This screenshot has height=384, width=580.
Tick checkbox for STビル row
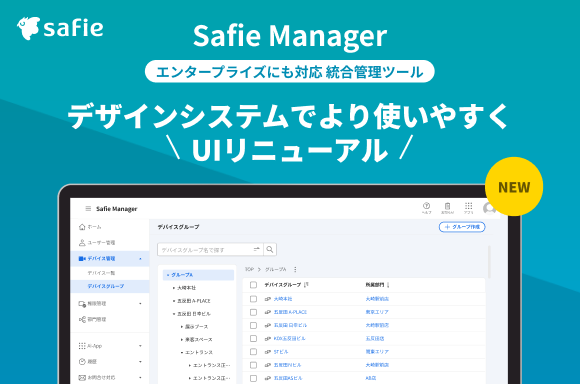coord(253,352)
